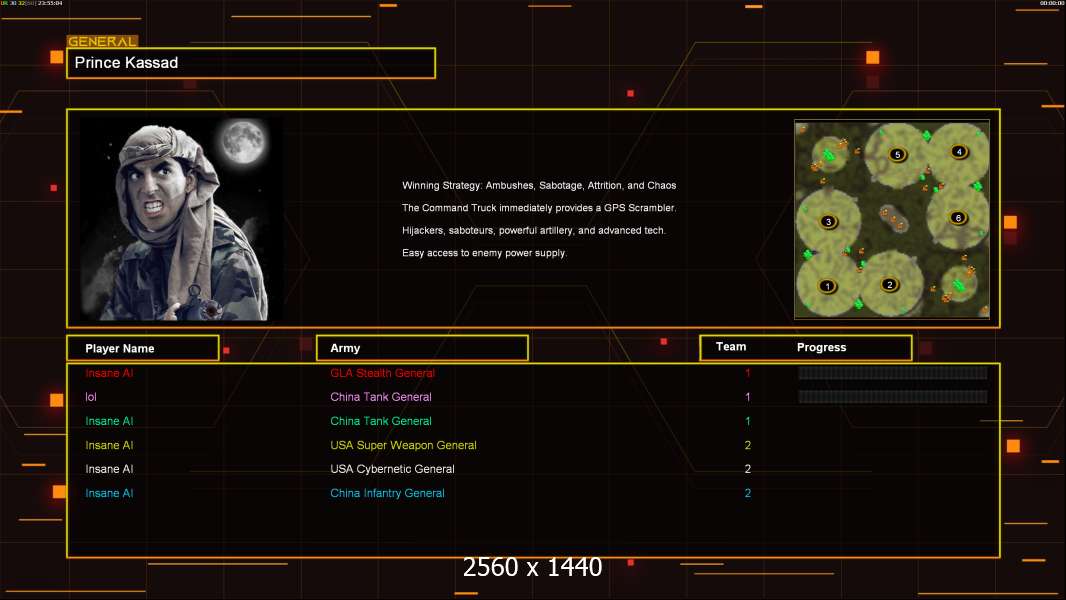Select the white Insane AI player name
The width and height of the screenshot is (1066, 600).
109,469
